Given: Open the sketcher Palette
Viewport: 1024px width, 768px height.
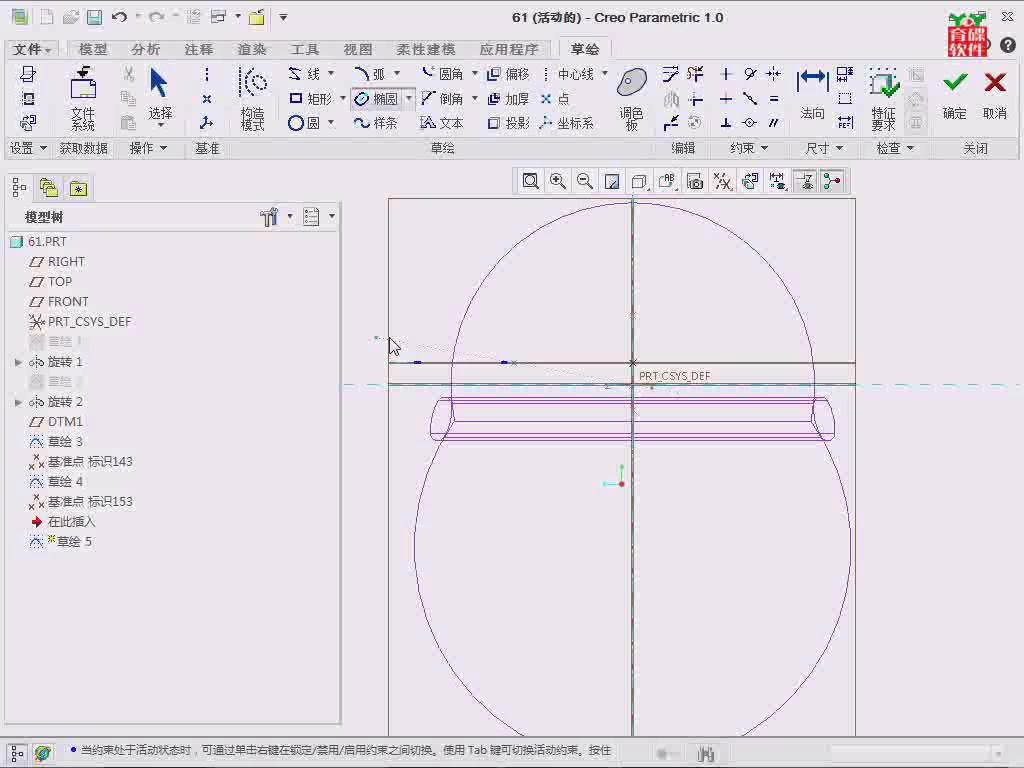Looking at the screenshot, I should point(632,98).
